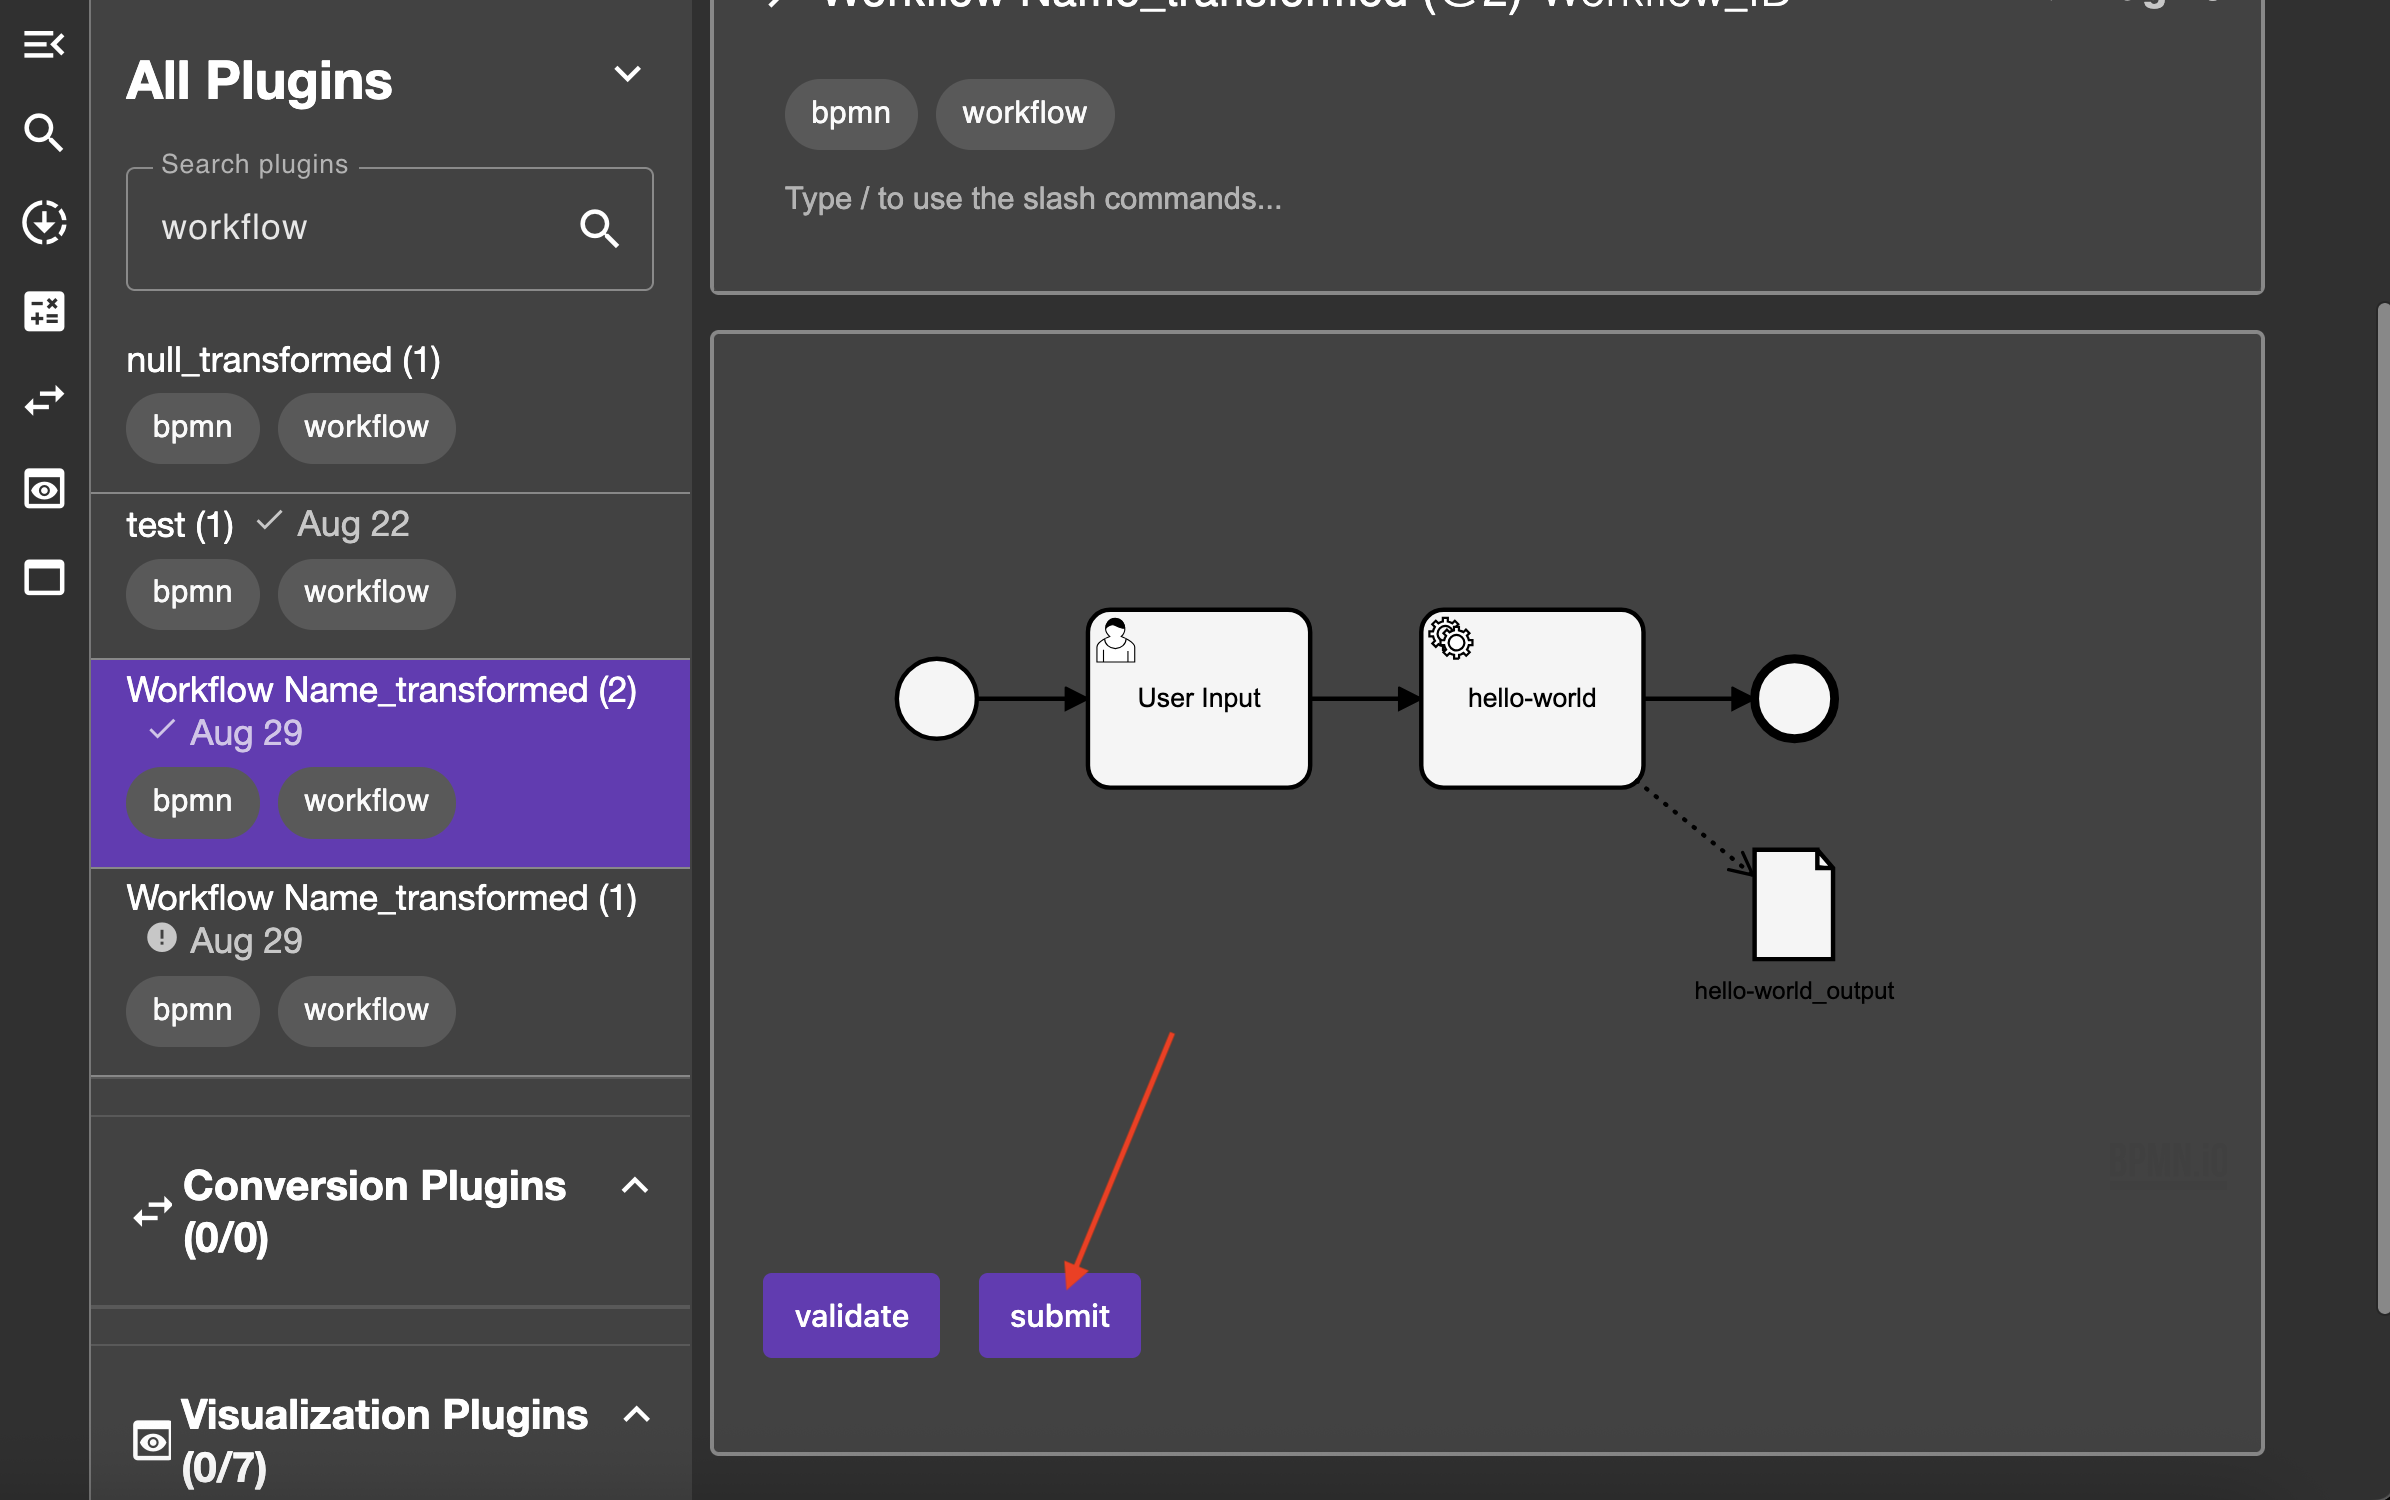Click workflow tag in the main plugin header
The height and width of the screenshot is (1500, 2390).
coord(1024,114)
